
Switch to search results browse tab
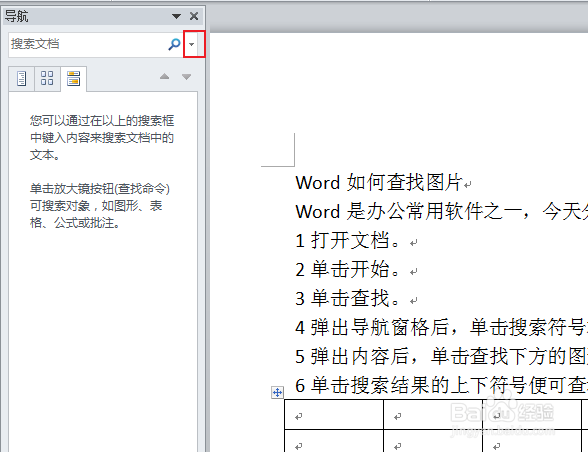74,79
